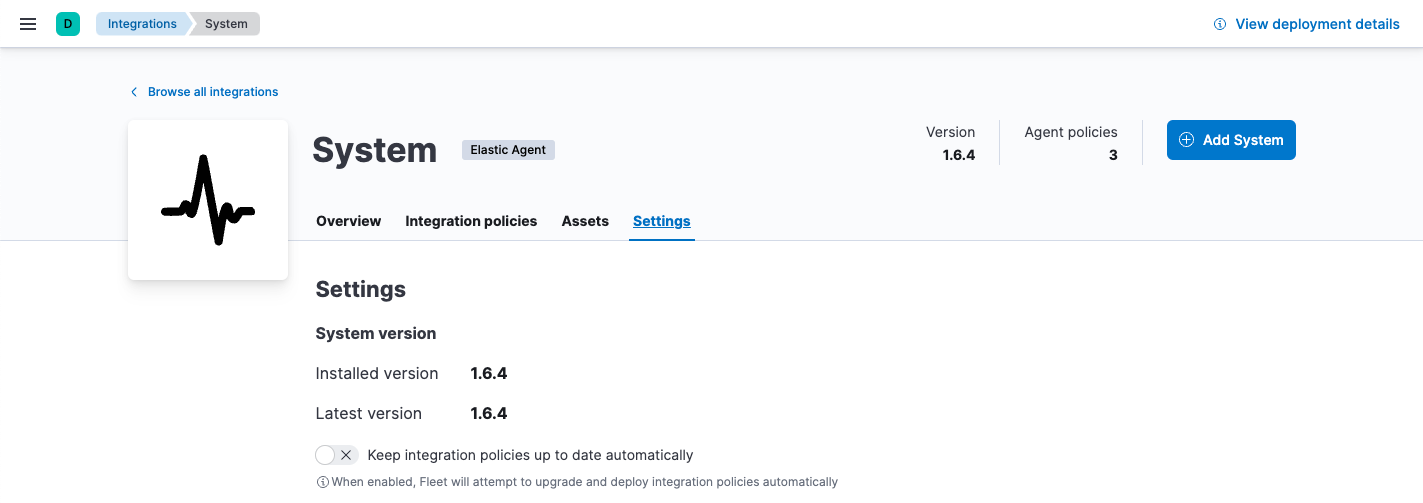Click the plus icon in Add System button
The height and width of the screenshot is (503, 1423).
pos(1187,140)
